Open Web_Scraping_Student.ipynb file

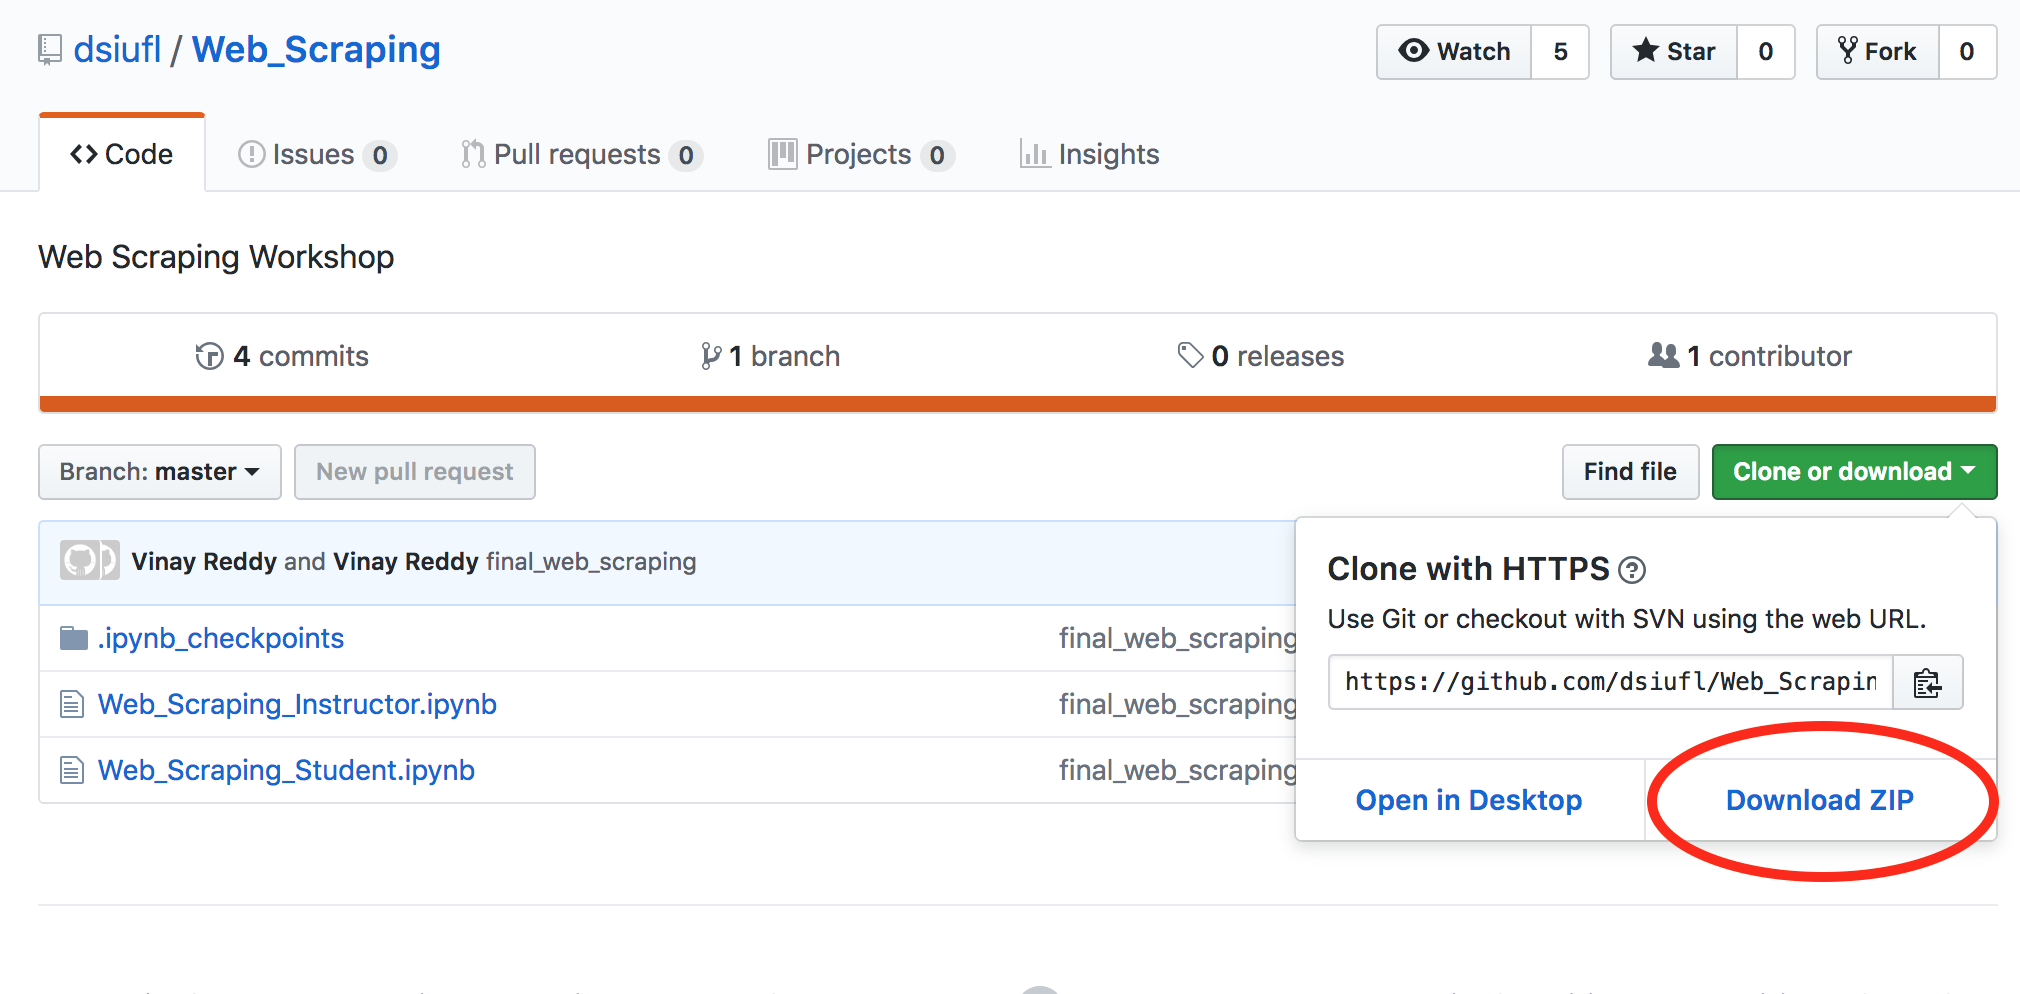coord(286,770)
